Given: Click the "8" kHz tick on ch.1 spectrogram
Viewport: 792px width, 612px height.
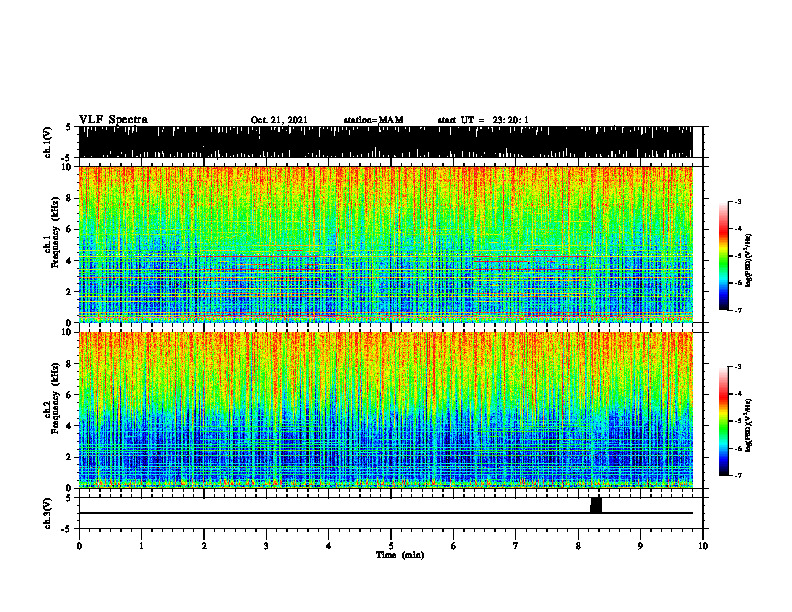Looking at the screenshot, I should point(70,198).
